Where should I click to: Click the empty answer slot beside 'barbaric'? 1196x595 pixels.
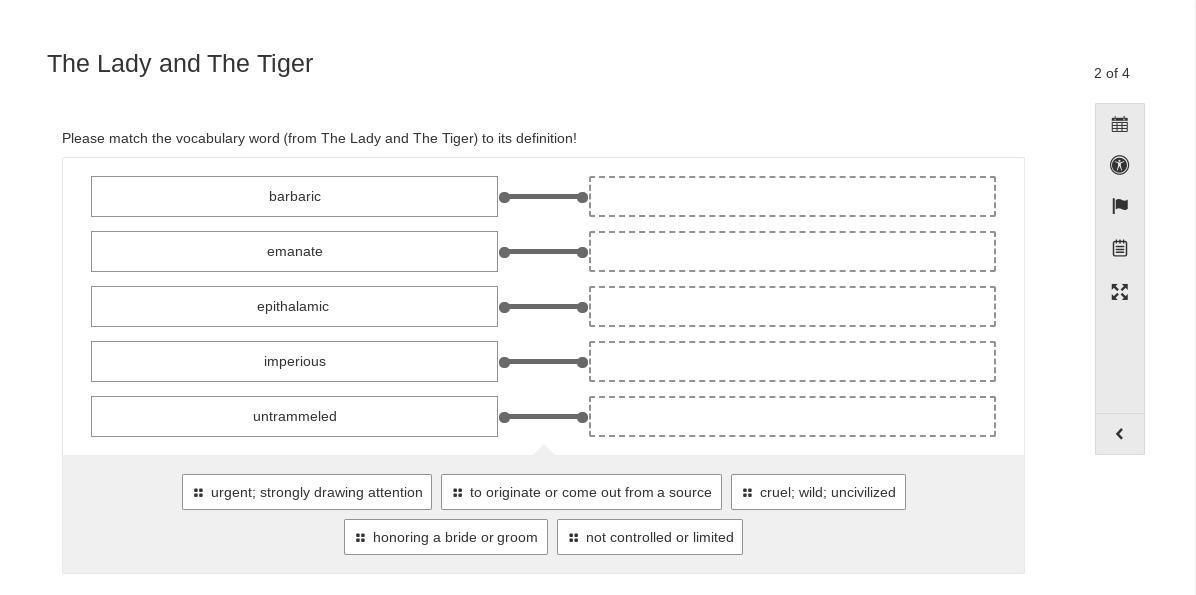(792, 197)
